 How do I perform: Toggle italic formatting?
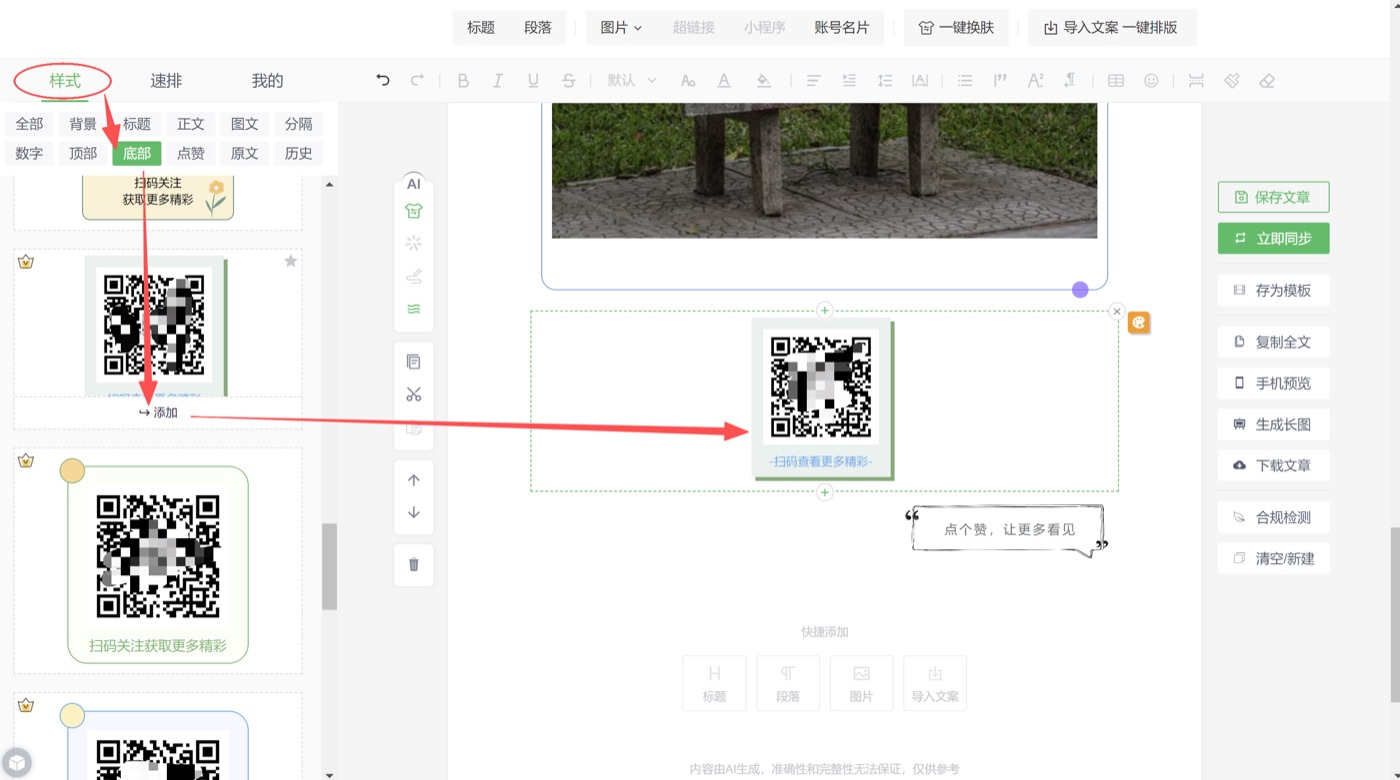(x=498, y=81)
